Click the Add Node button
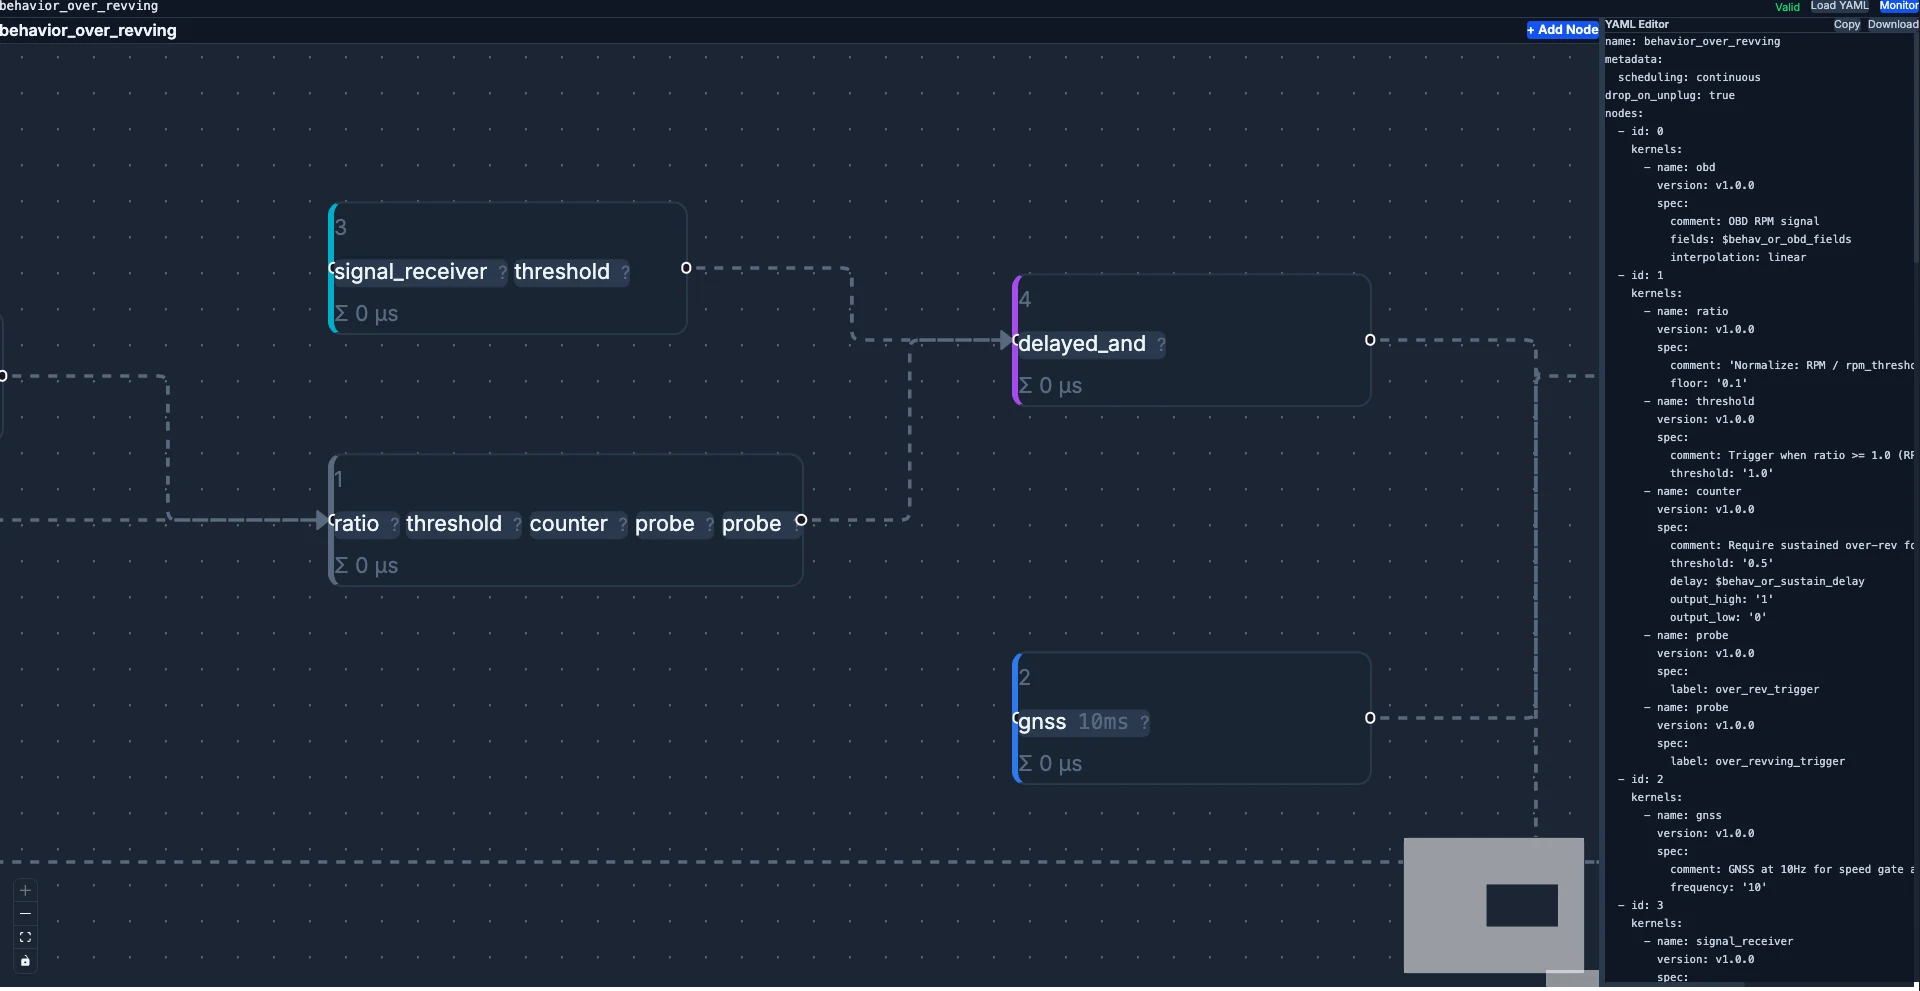This screenshot has height=991, width=1920. (1562, 30)
